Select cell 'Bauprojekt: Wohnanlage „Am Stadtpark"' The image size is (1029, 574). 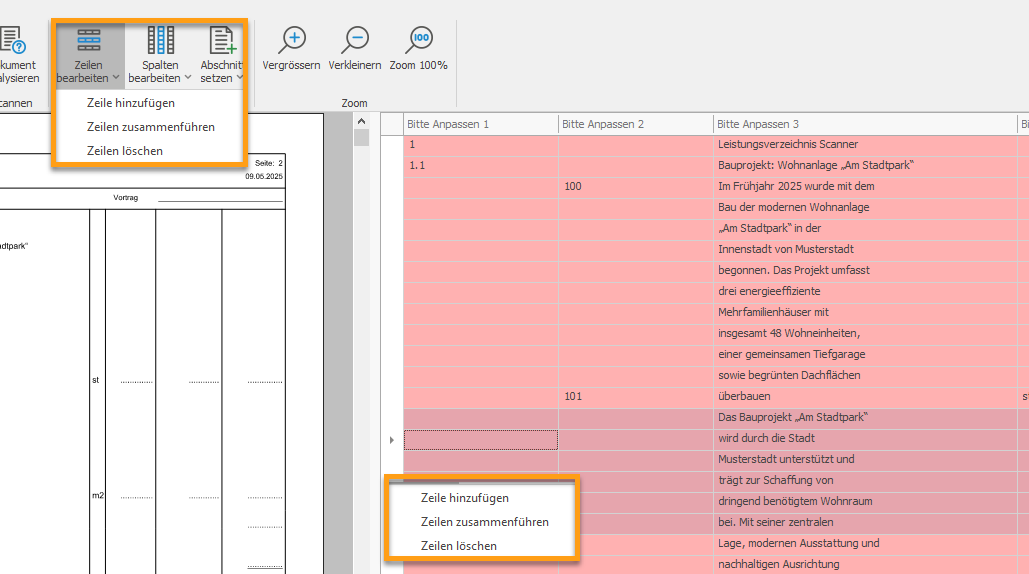pyautogui.click(x=865, y=165)
